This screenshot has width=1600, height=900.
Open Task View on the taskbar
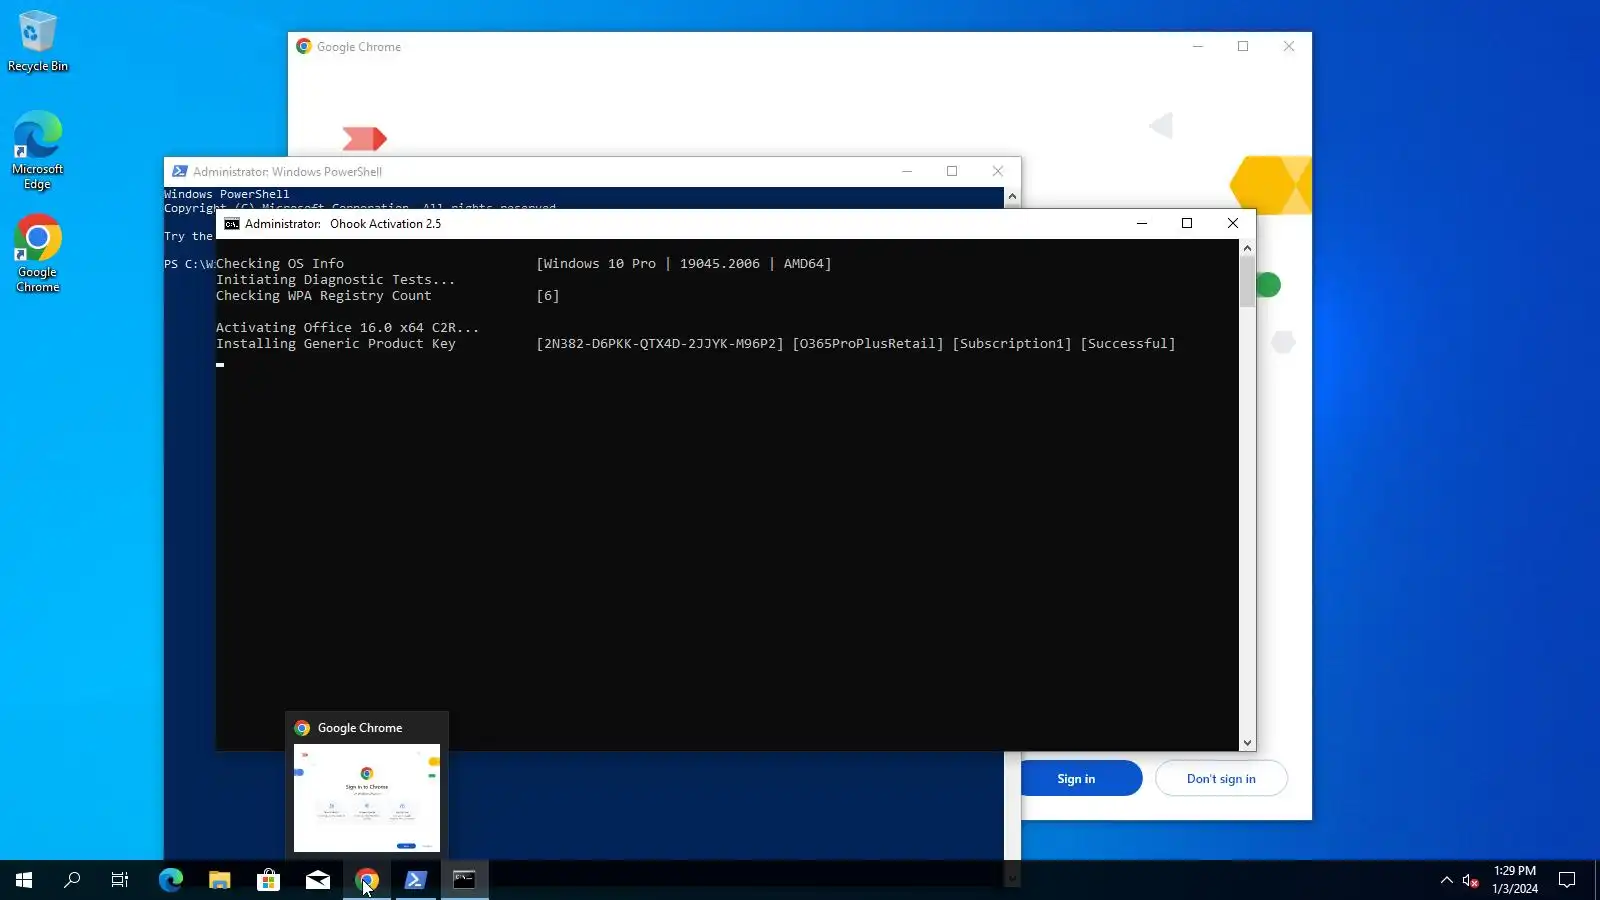[x=120, y=880]
